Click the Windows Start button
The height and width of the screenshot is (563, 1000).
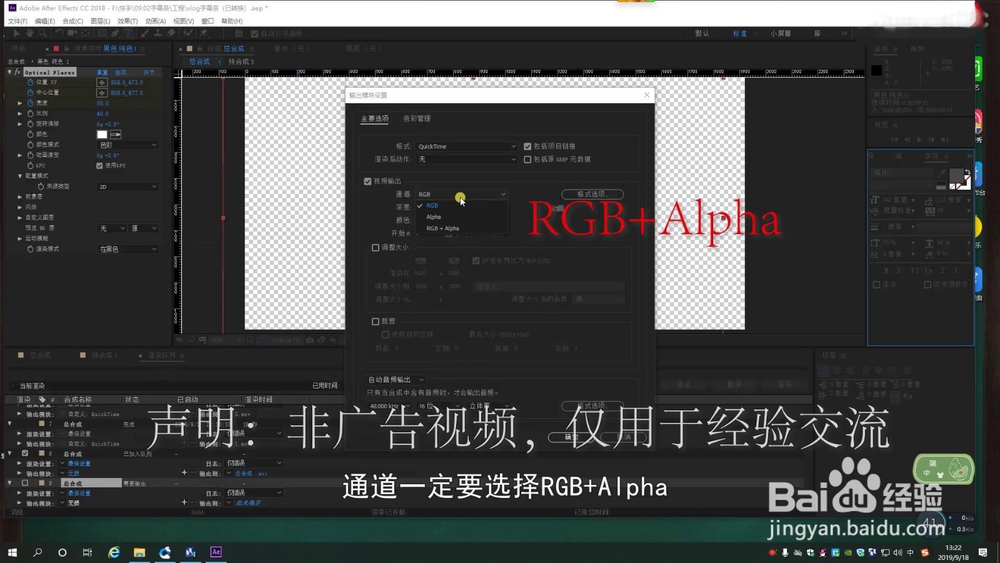[12, 552]
